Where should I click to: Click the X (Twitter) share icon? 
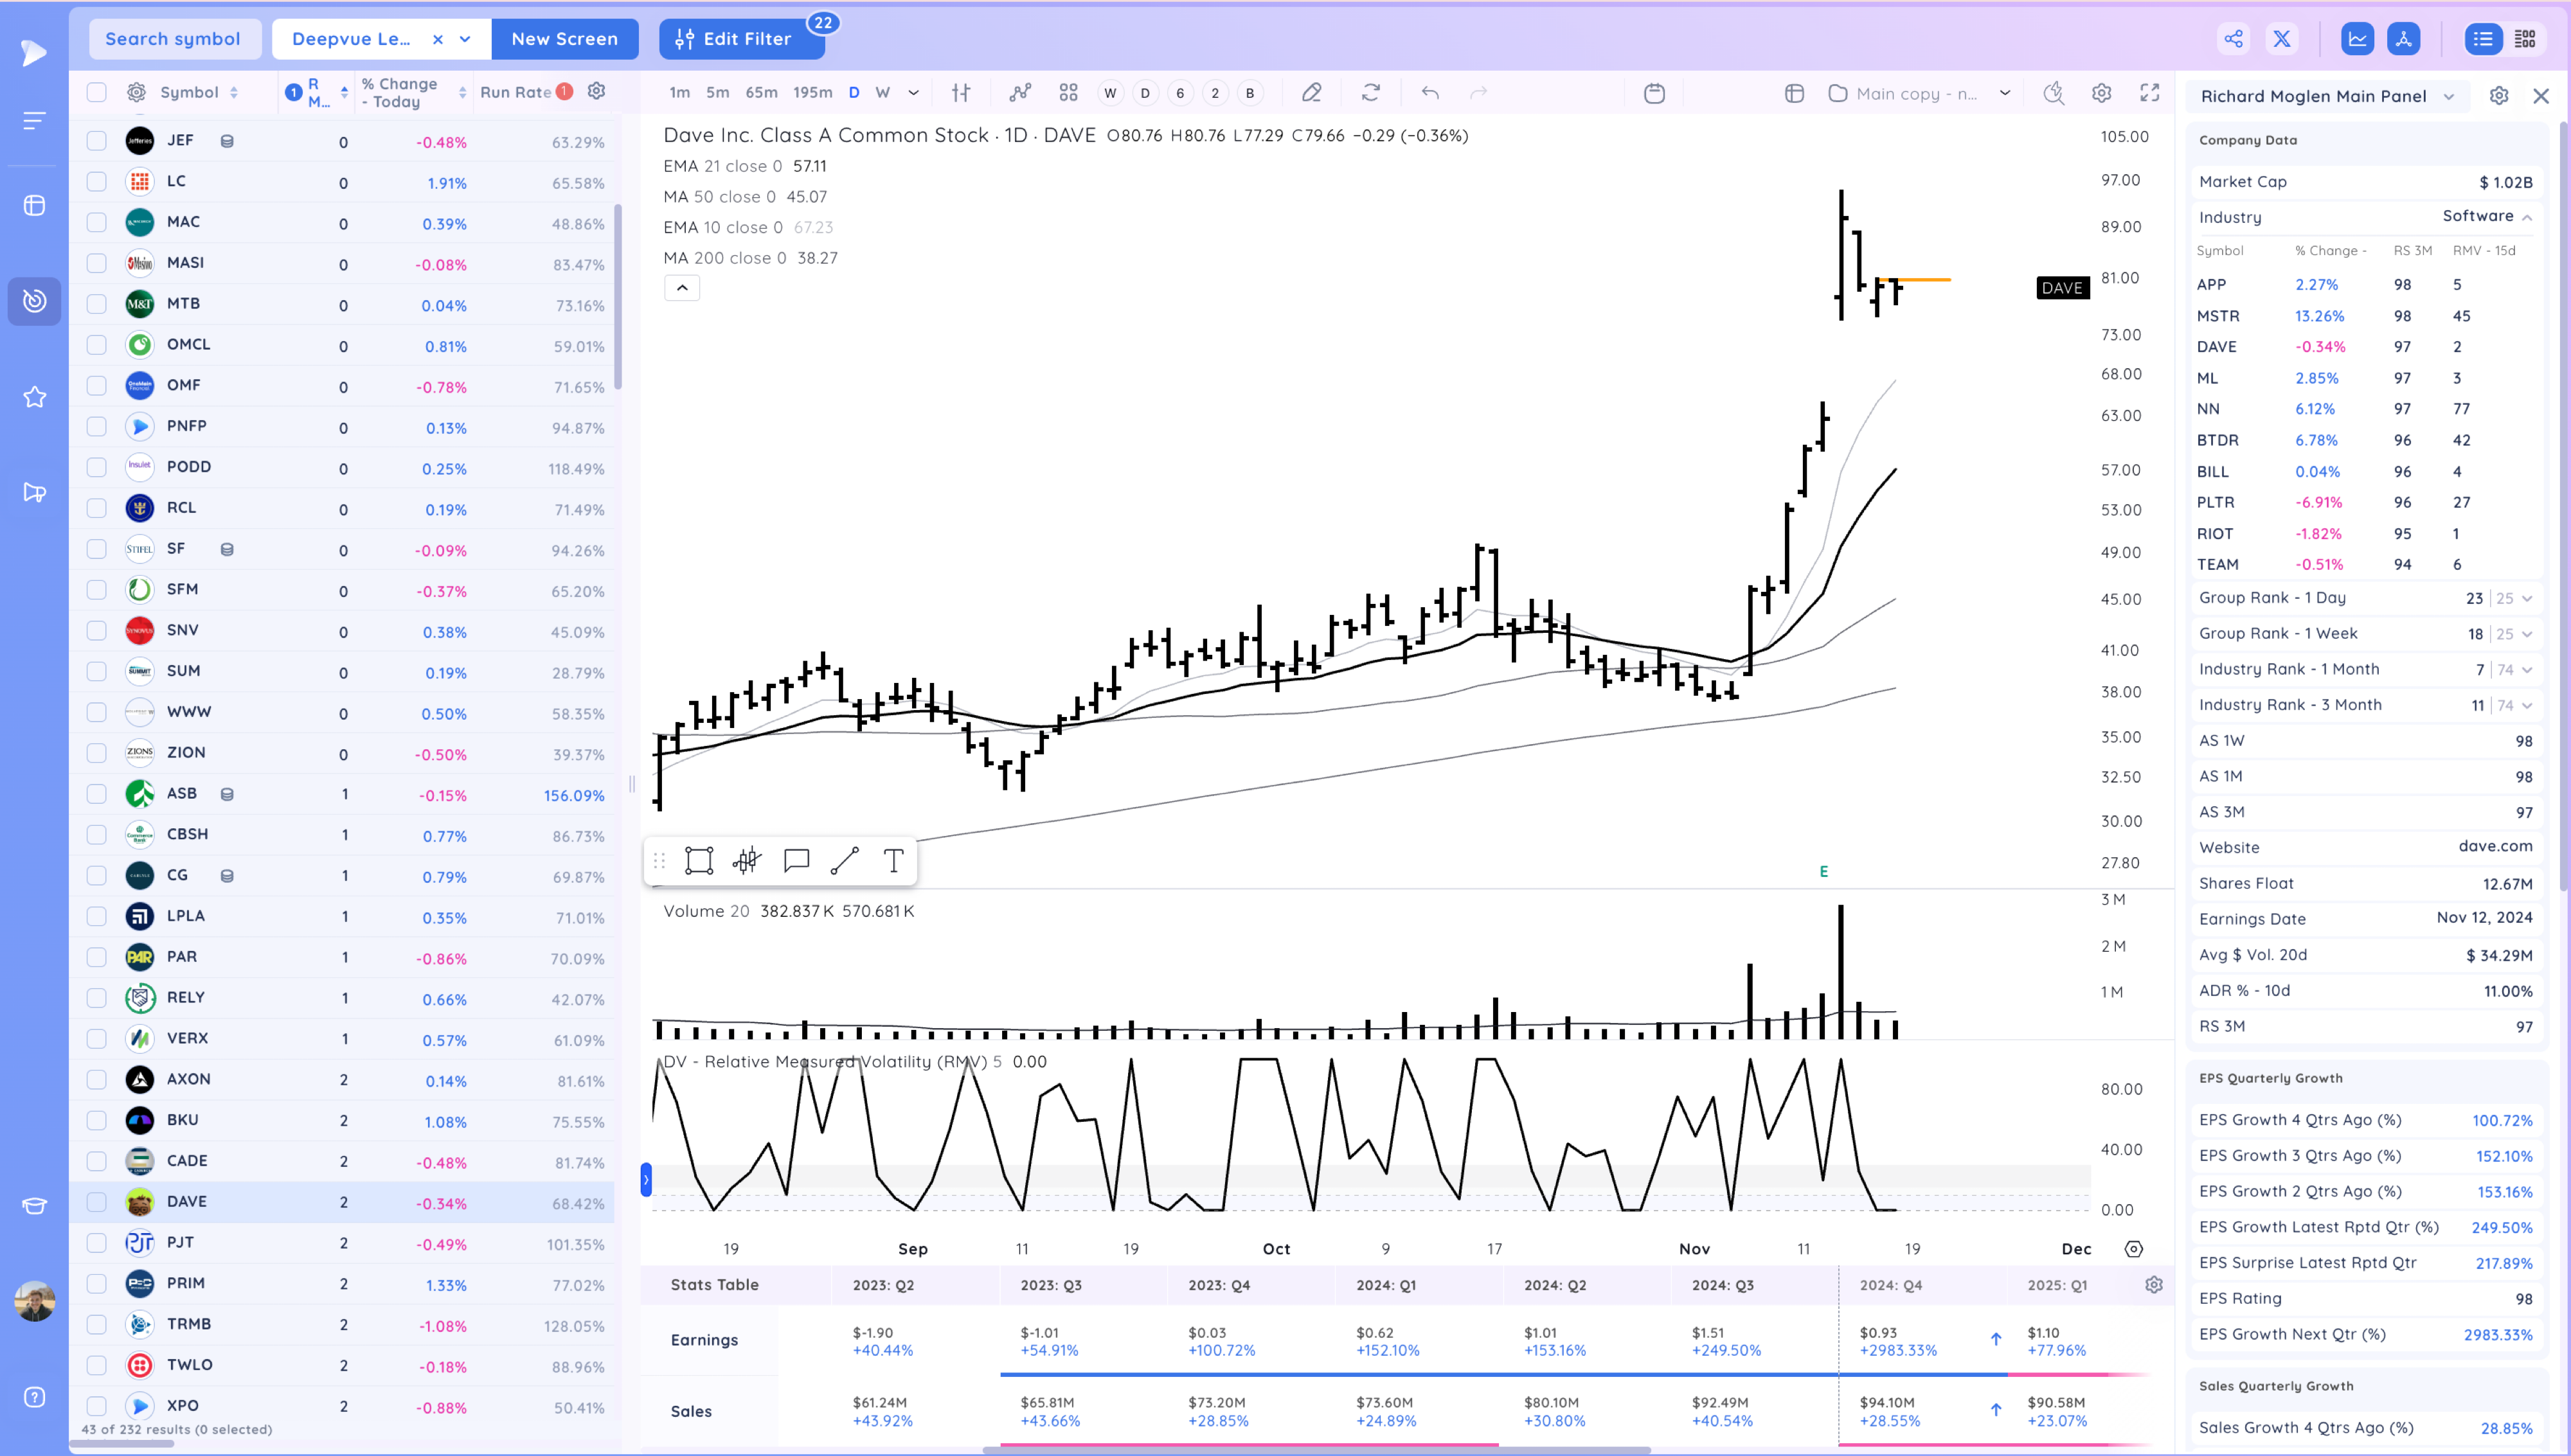tap(2282, 39)
